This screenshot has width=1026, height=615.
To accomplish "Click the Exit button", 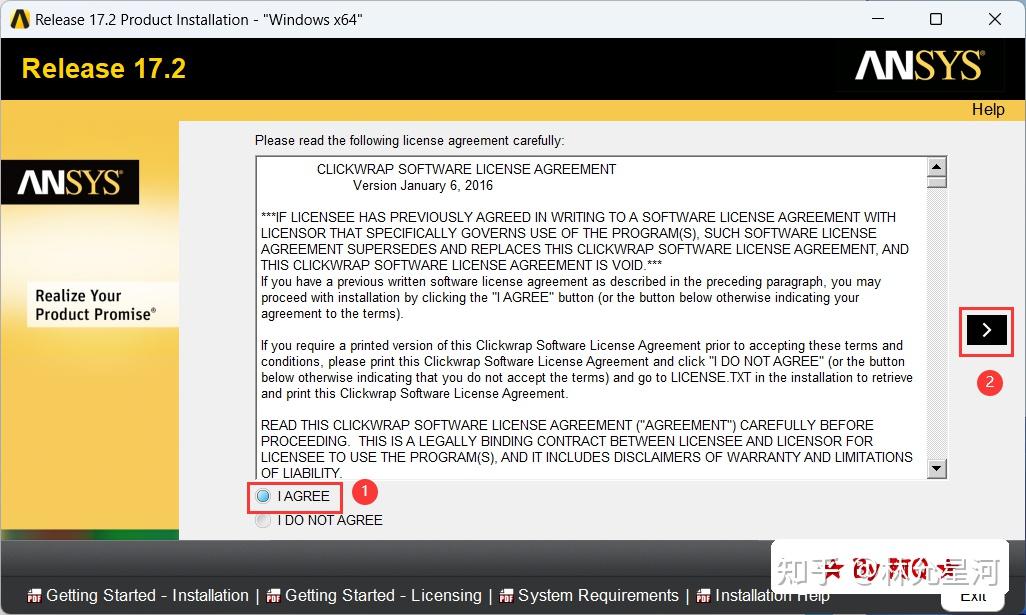I will point(971,595).
